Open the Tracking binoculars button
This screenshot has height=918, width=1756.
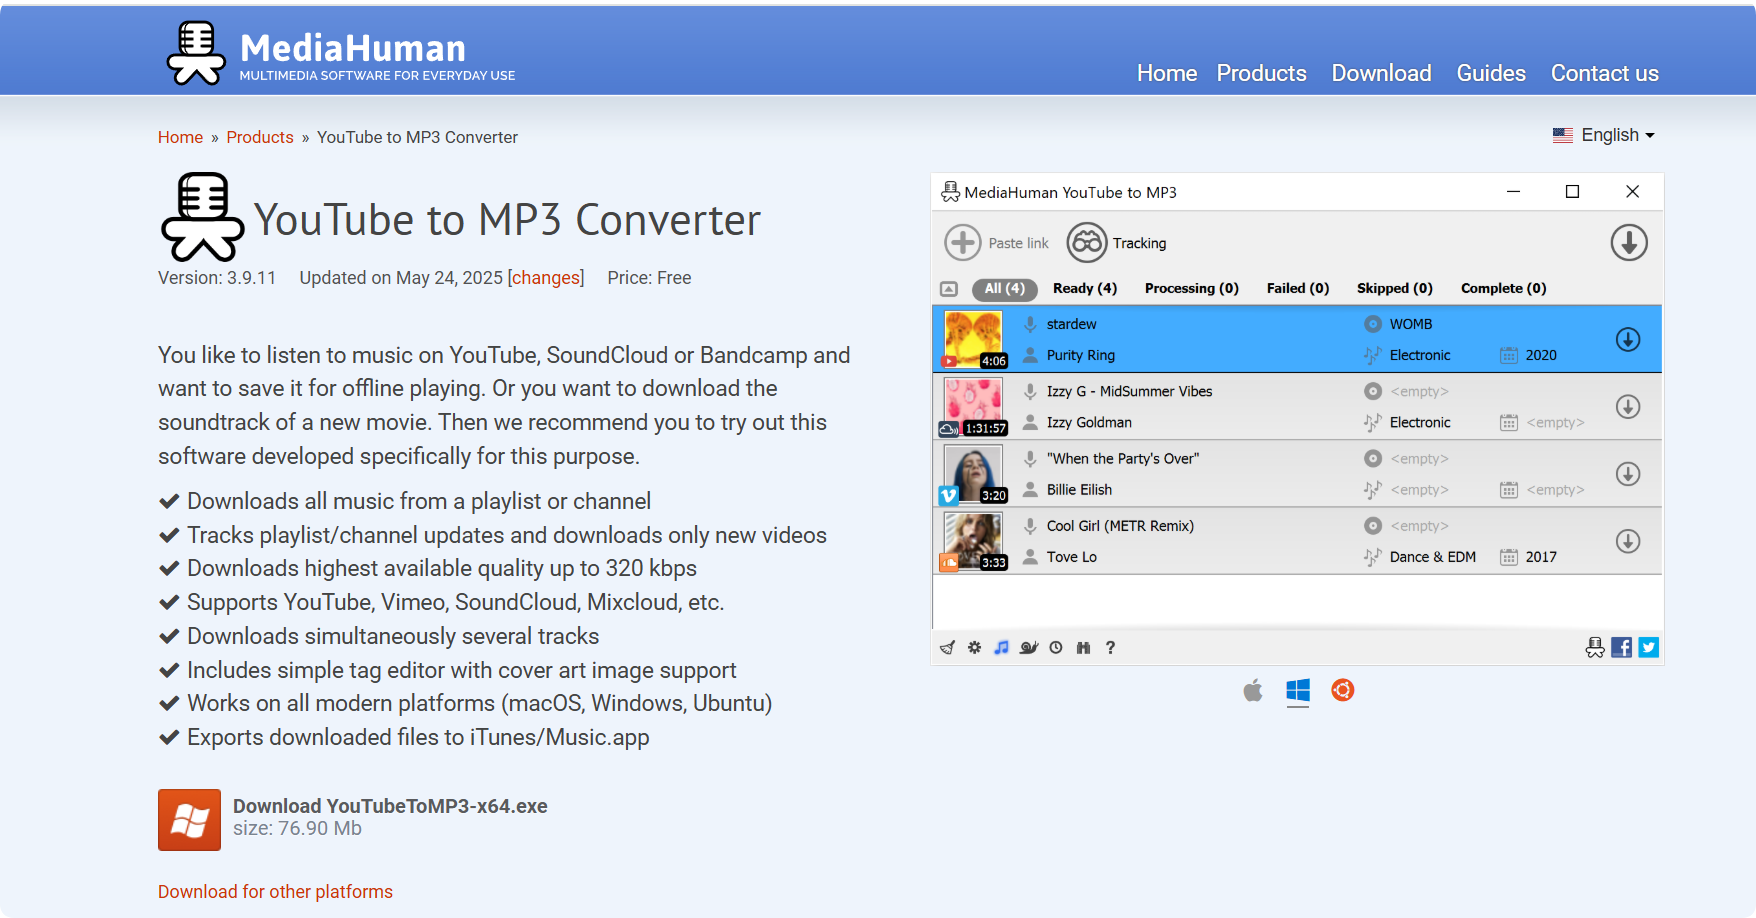click(x=1087, y=243)
